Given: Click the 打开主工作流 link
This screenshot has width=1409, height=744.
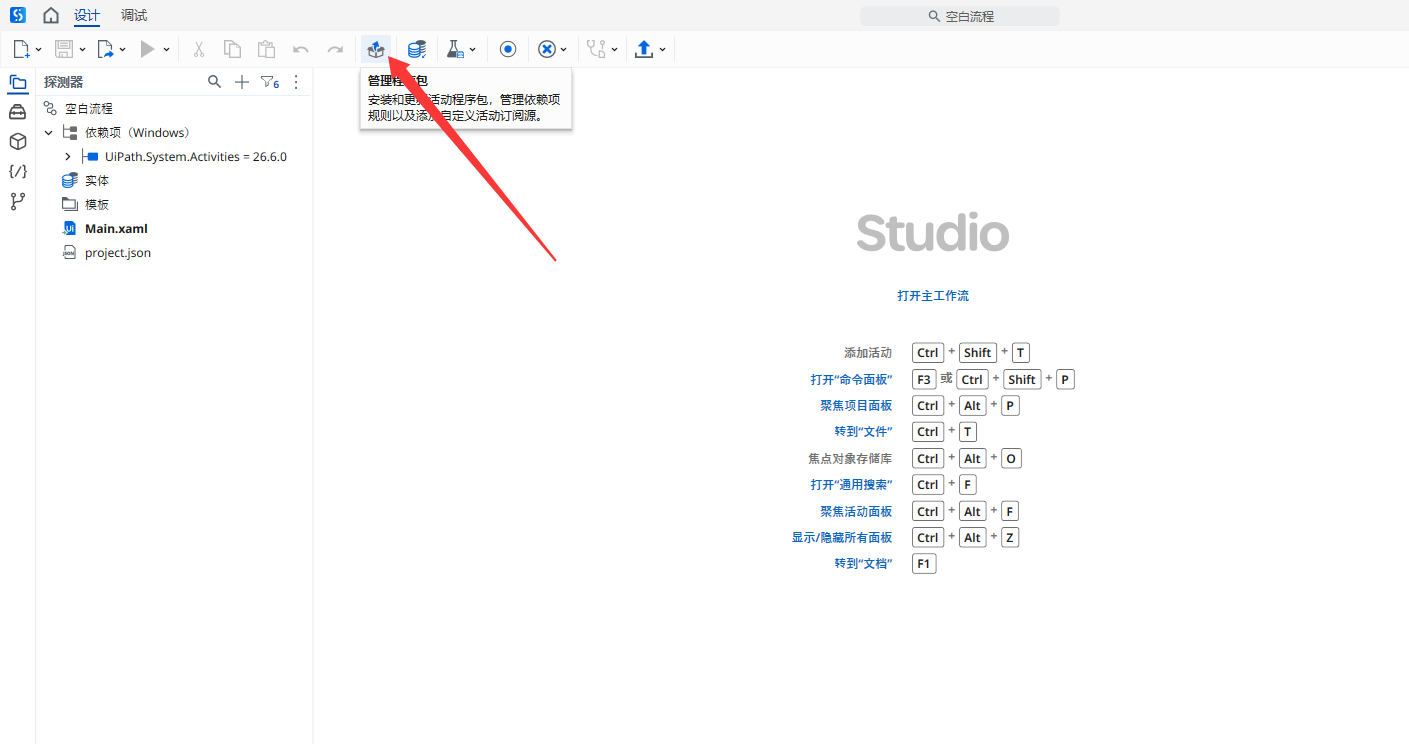Looking at the screenshot, I should (933, 296).
